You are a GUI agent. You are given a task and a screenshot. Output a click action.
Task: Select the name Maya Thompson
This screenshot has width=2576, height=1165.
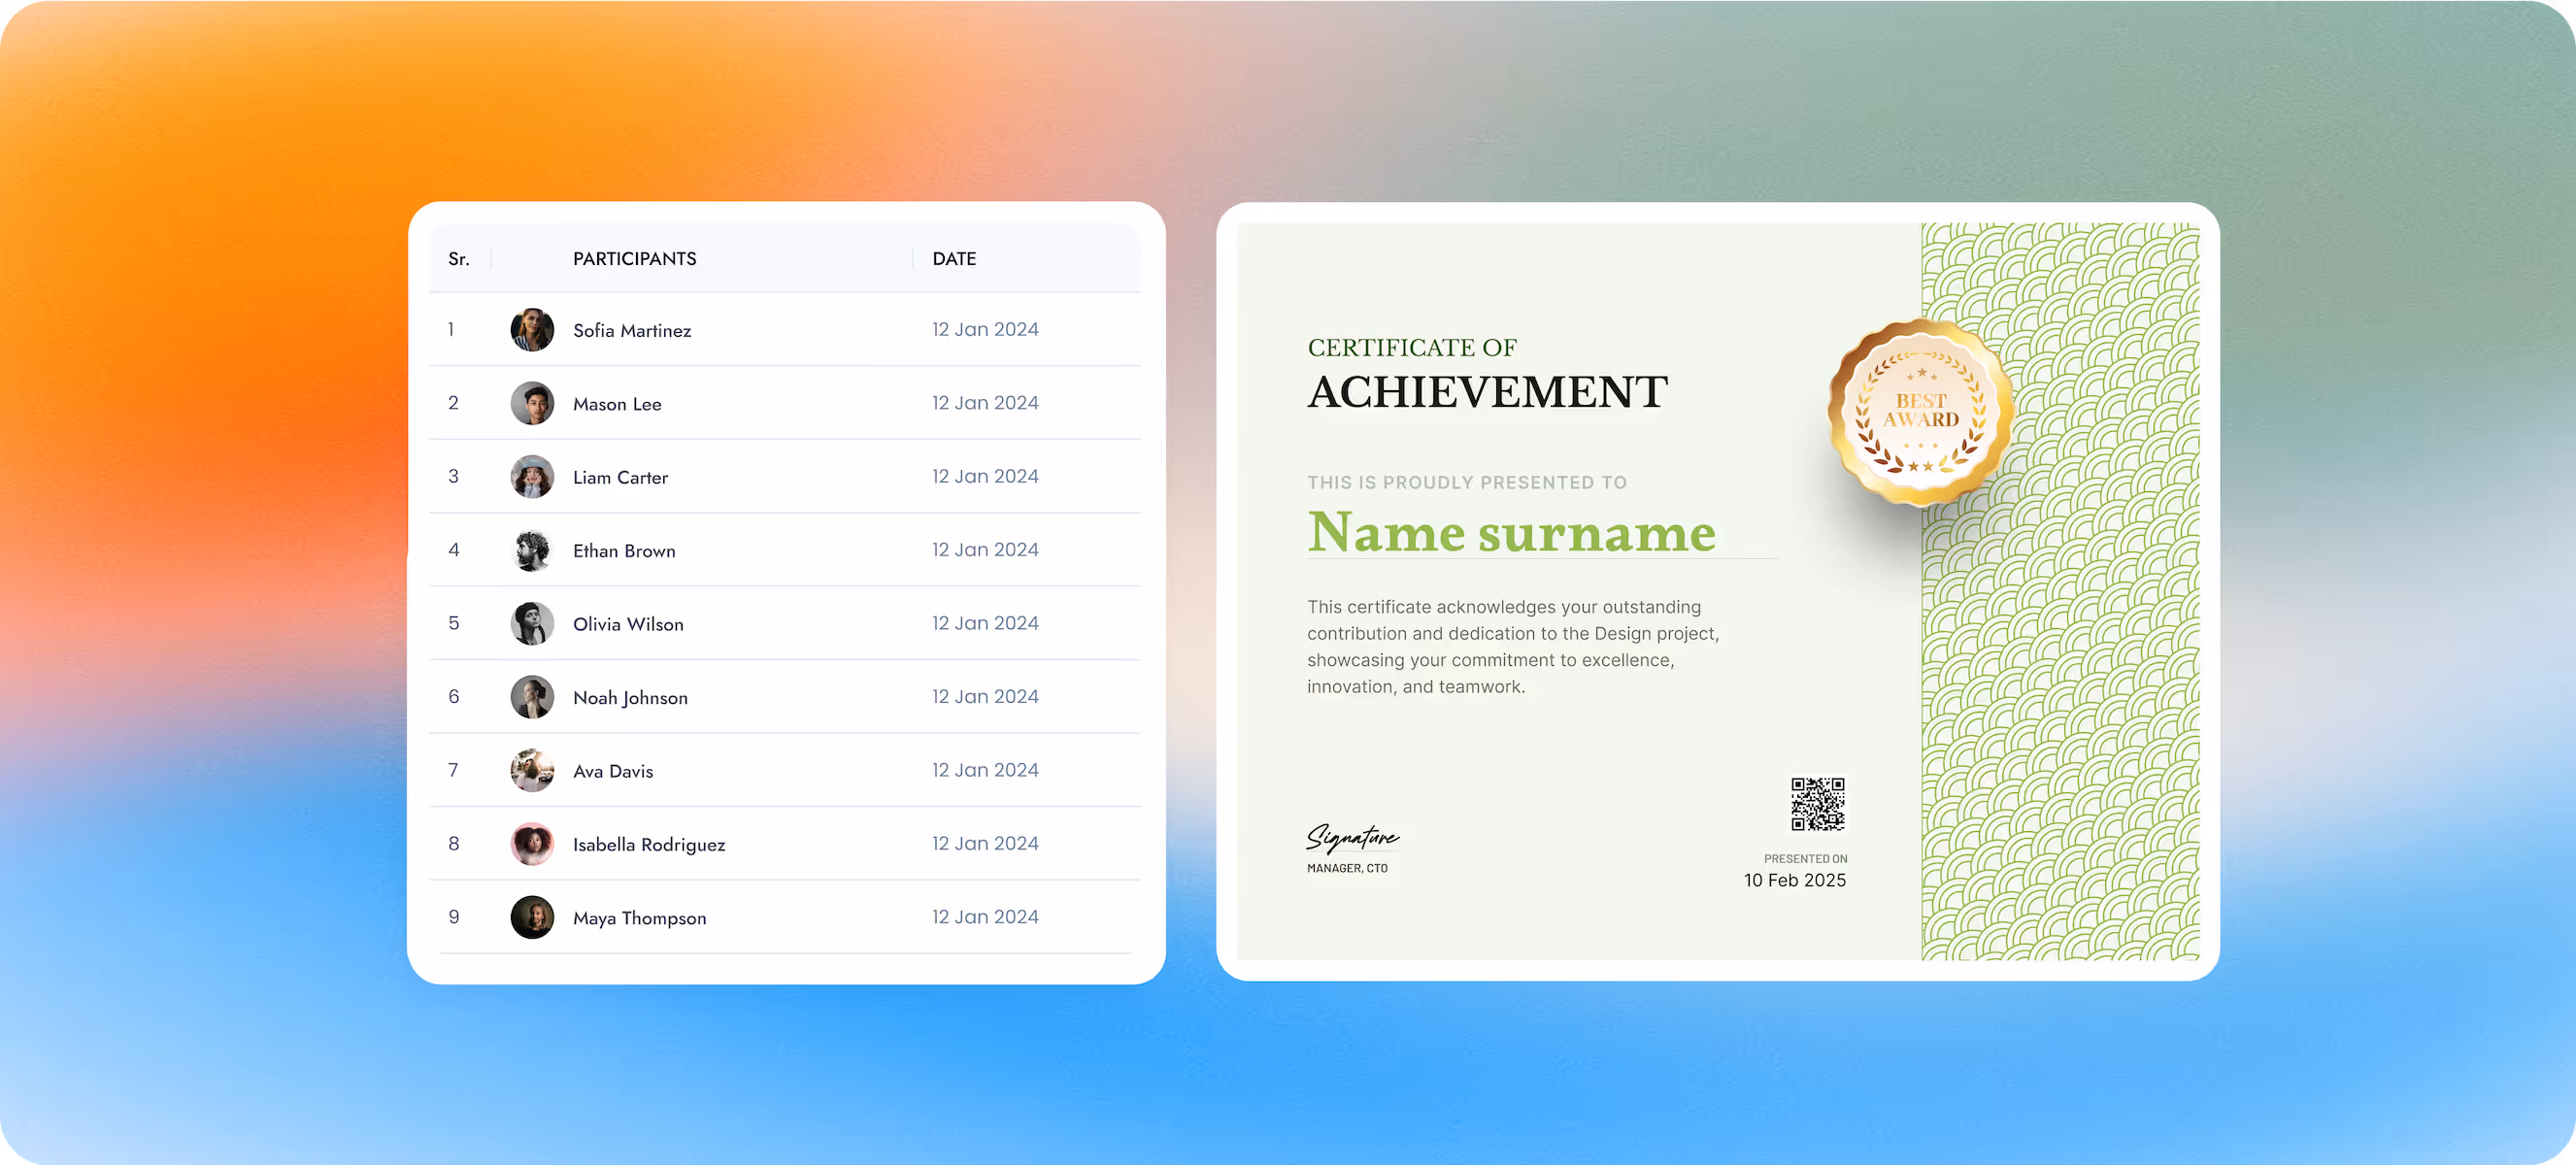639,918
